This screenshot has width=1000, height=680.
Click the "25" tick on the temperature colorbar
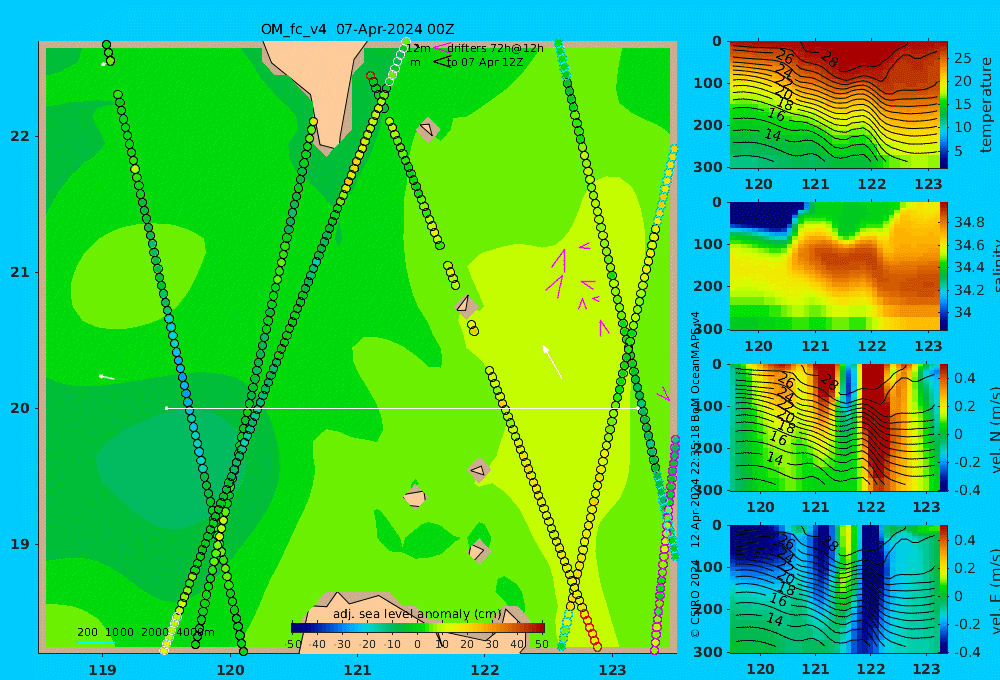click(x=962, y=59)
